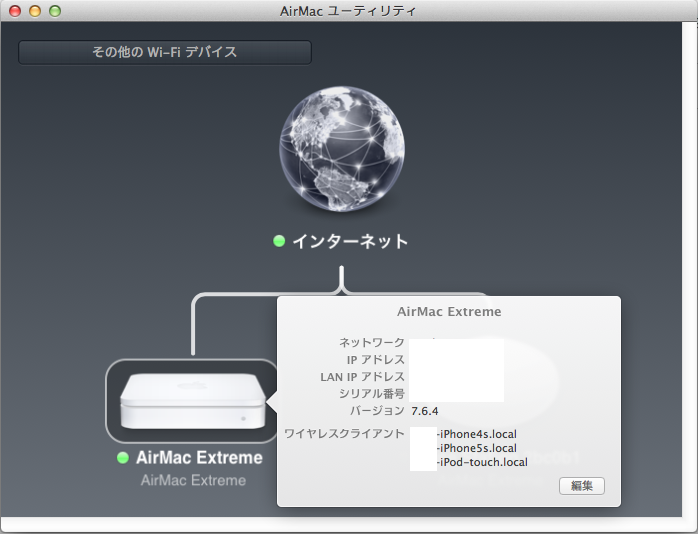Click the version value 7.6.4
Viewport: 698px width, 534px height.
click(x=425, y=411)
